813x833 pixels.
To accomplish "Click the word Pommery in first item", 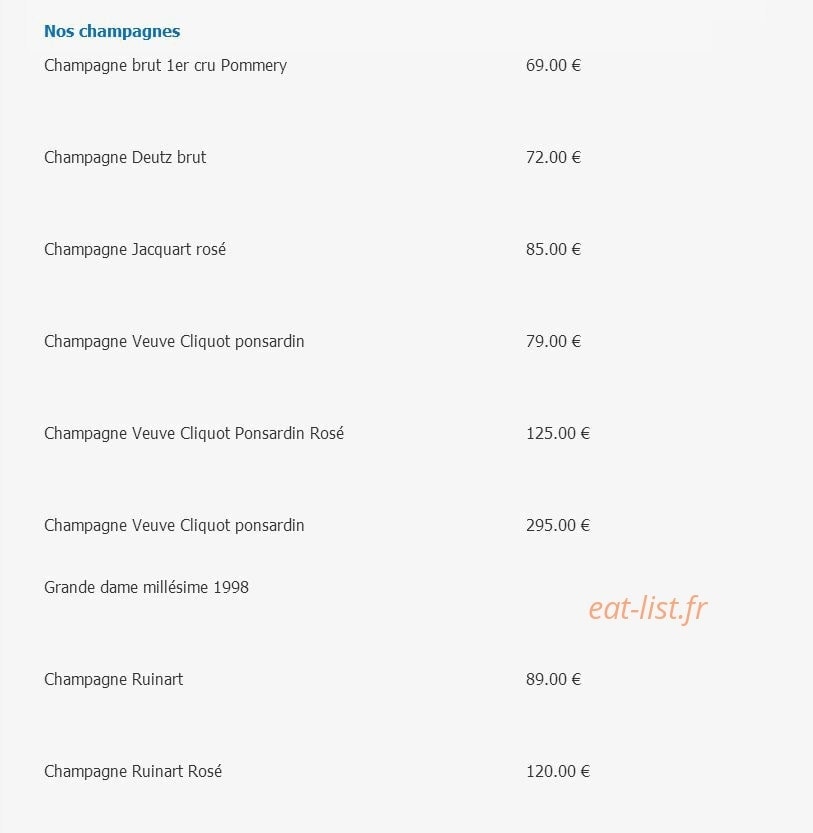I will (x=253, y=66).
